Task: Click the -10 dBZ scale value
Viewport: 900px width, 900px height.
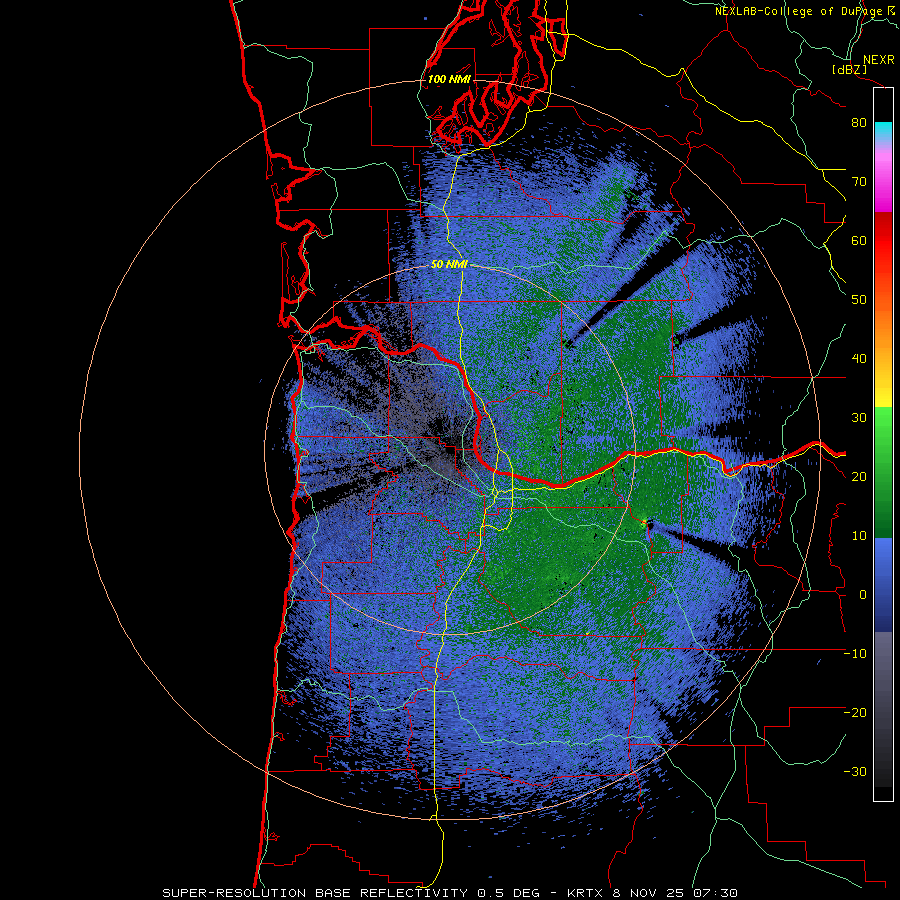Action: pyautogui.click(x=855, y=654)
